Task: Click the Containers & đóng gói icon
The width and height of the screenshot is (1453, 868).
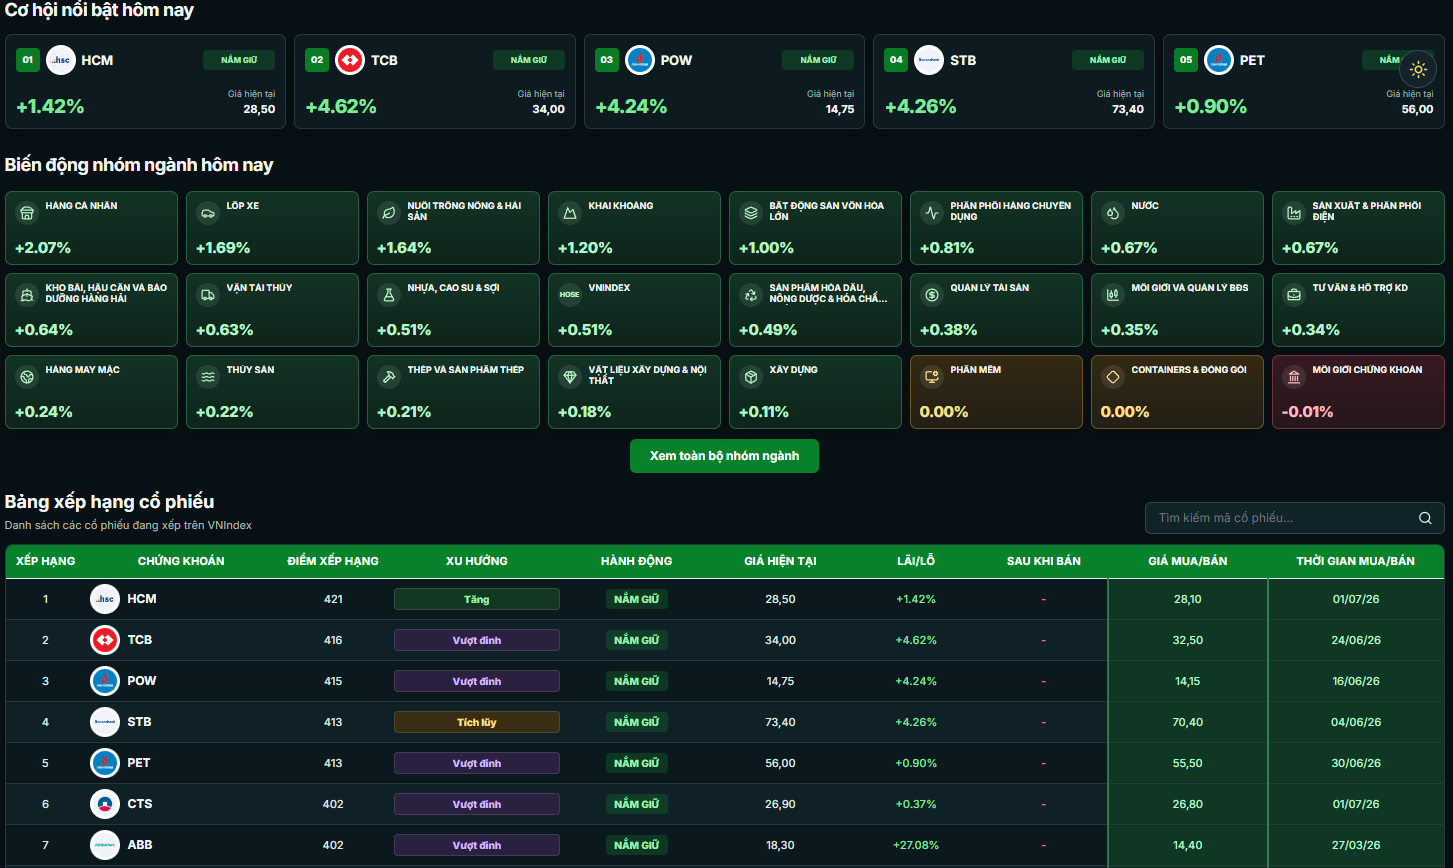Action: [x=1113, y=377]
